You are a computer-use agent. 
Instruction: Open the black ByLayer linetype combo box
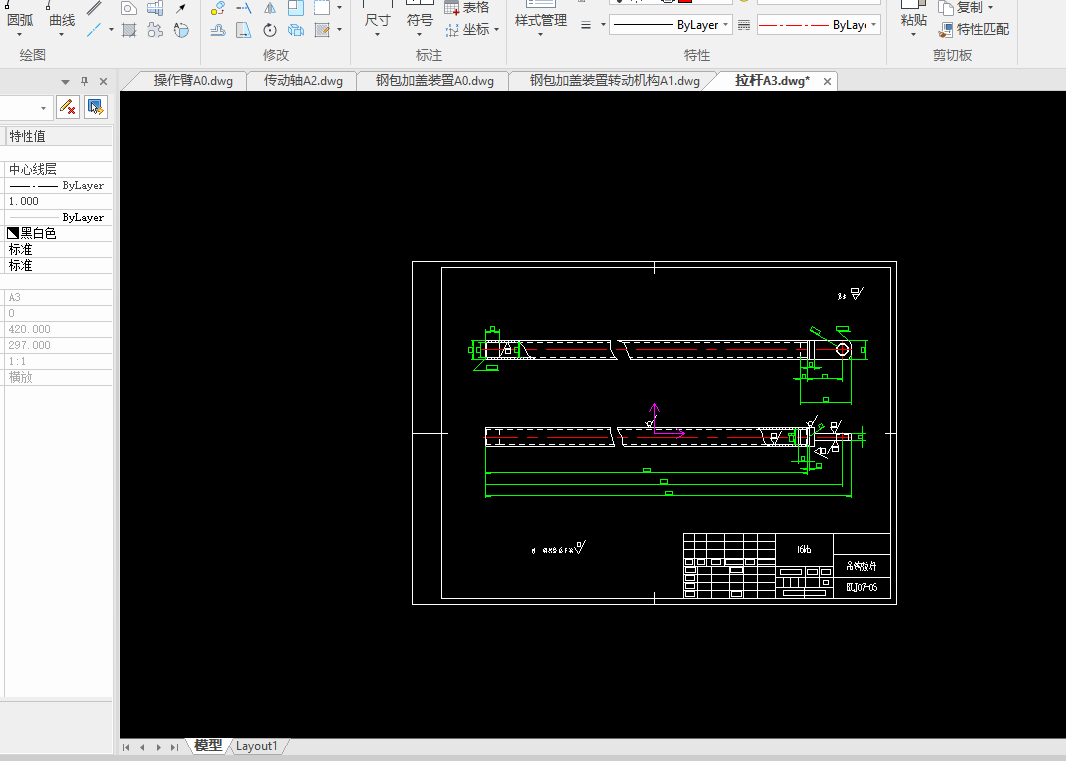671,25
